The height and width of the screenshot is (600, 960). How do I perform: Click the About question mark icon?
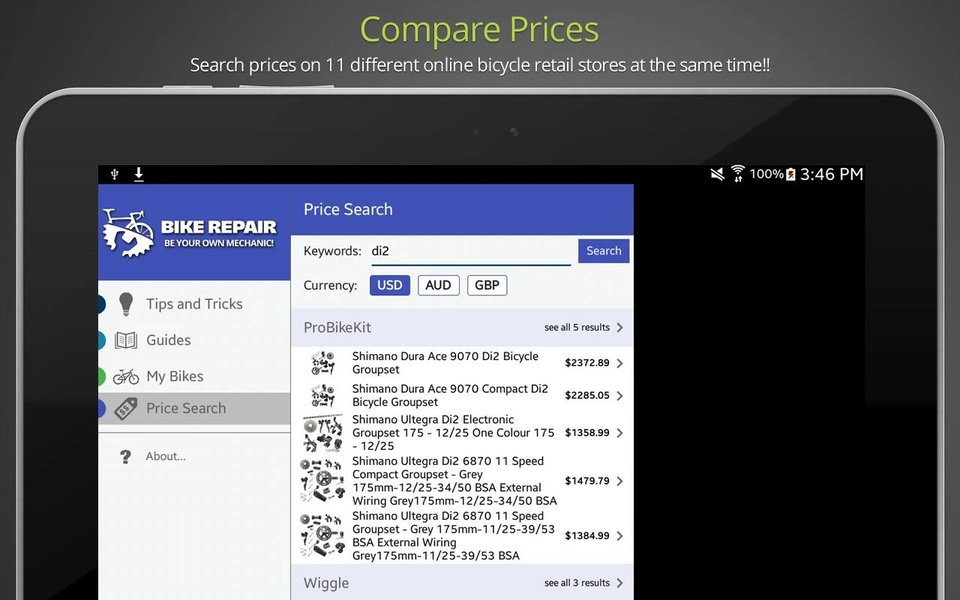(126, 456)
